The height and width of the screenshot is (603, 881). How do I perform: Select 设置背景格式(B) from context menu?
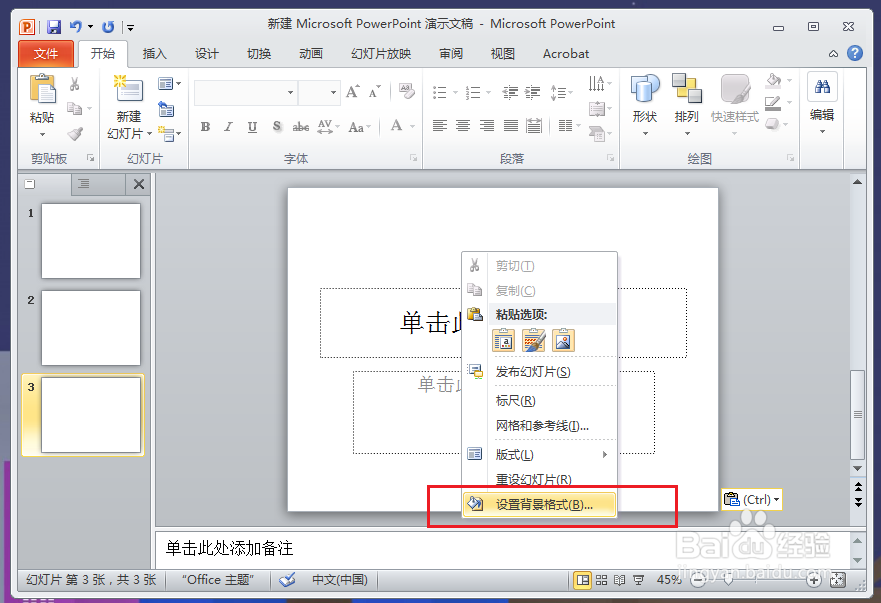539,504
